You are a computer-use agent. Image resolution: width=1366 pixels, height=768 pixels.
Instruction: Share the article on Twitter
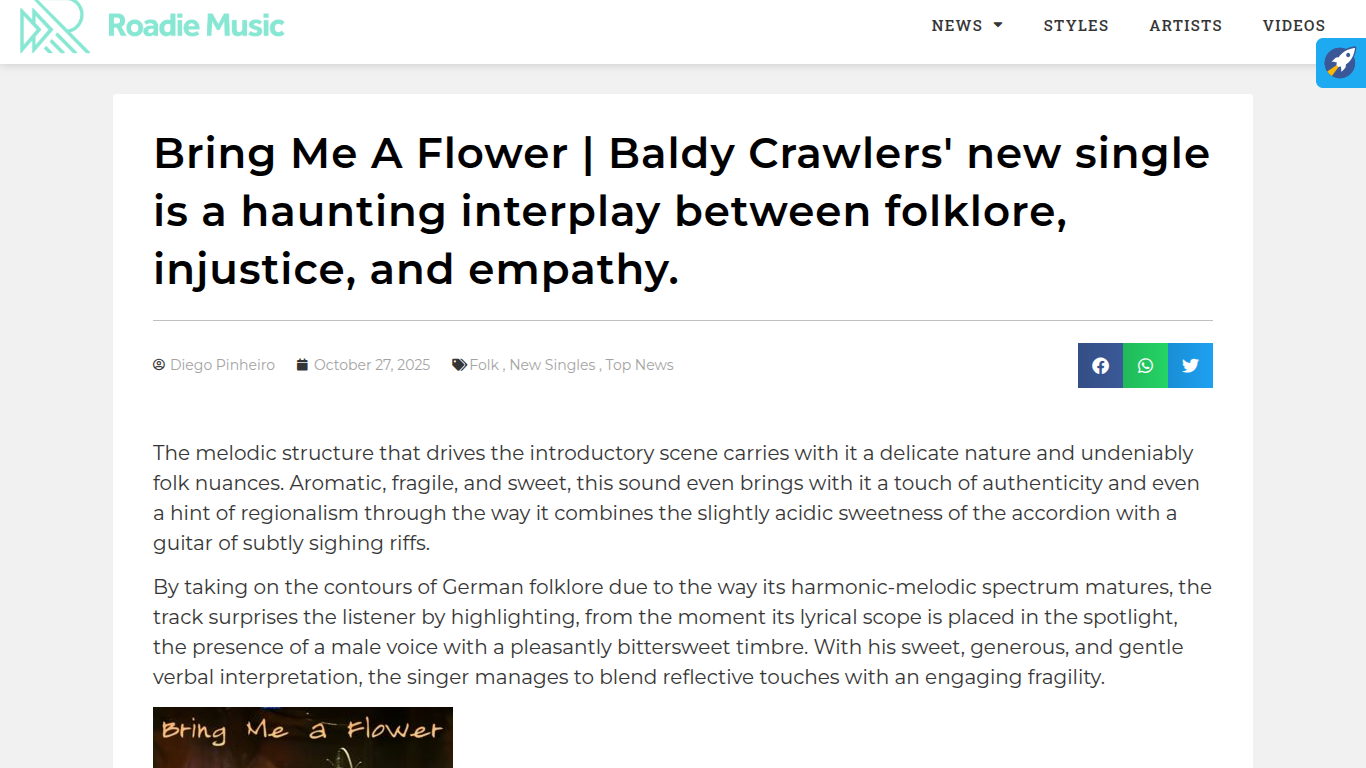click(1190, 365)
